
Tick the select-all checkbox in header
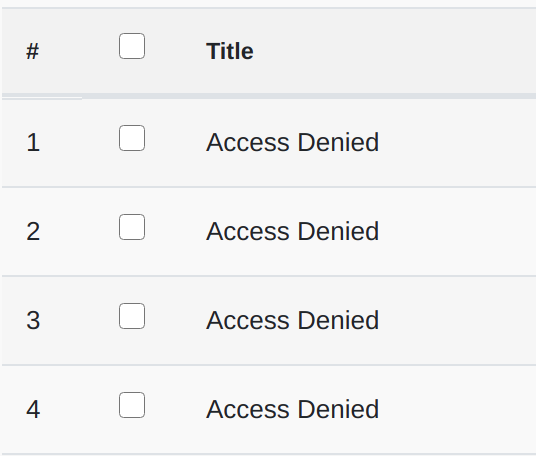coord(132,46)
